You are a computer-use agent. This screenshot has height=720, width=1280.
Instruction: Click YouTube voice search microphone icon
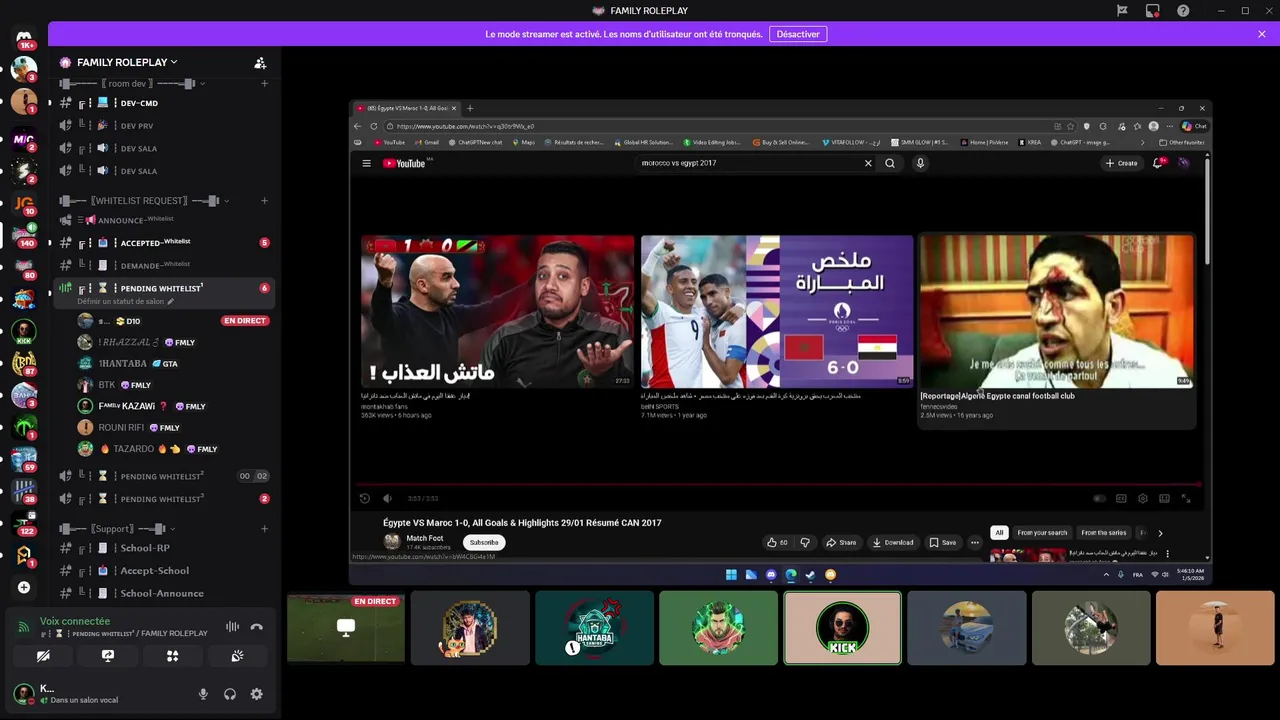pos(920,163)
